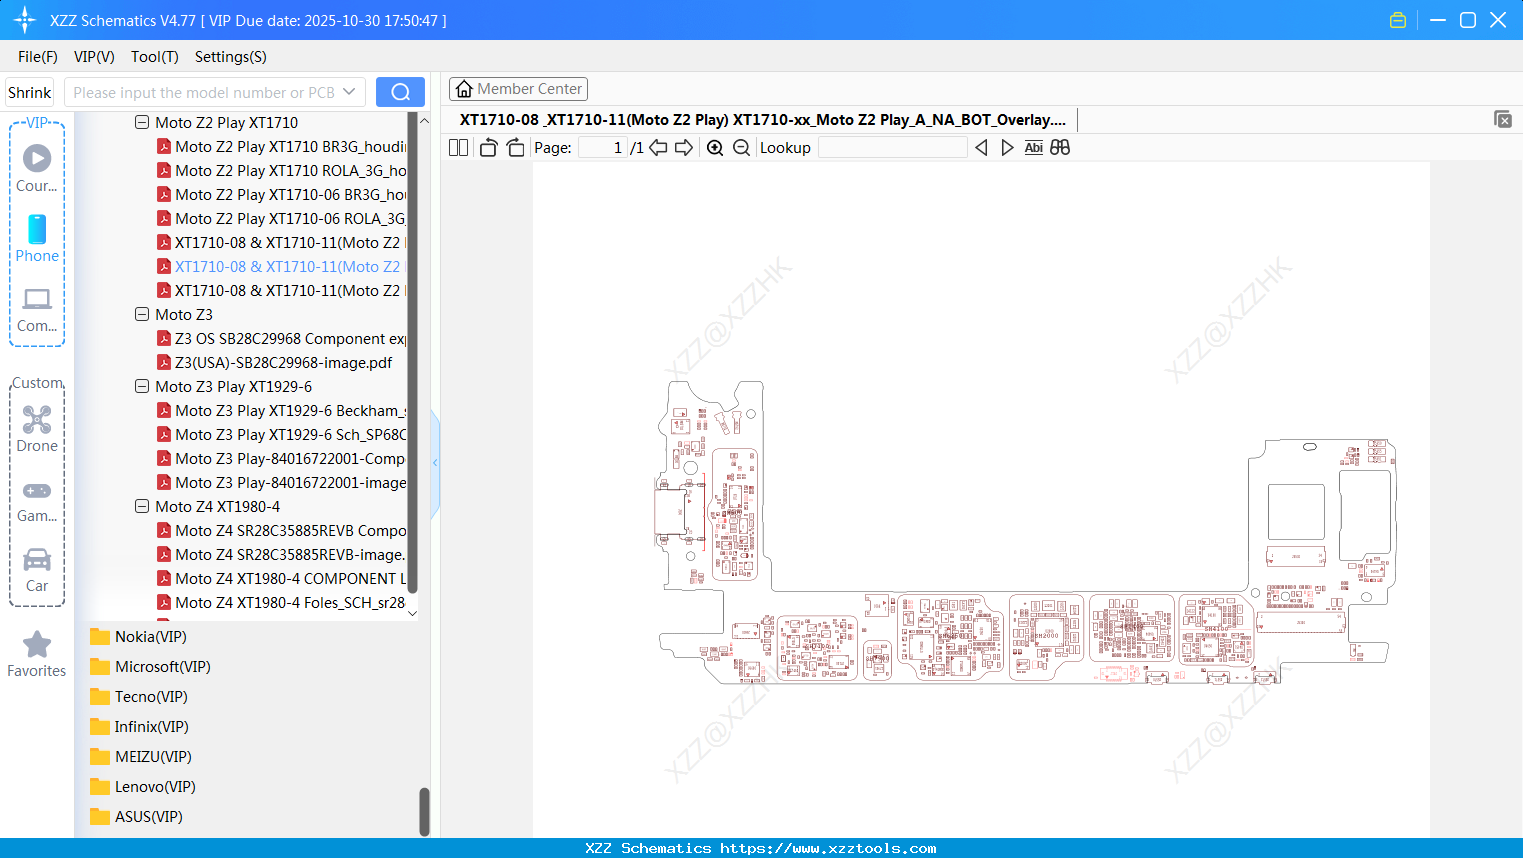Click the Lookup text field
The height and width of the screenshot is (858, 1523).
[893, 147]
